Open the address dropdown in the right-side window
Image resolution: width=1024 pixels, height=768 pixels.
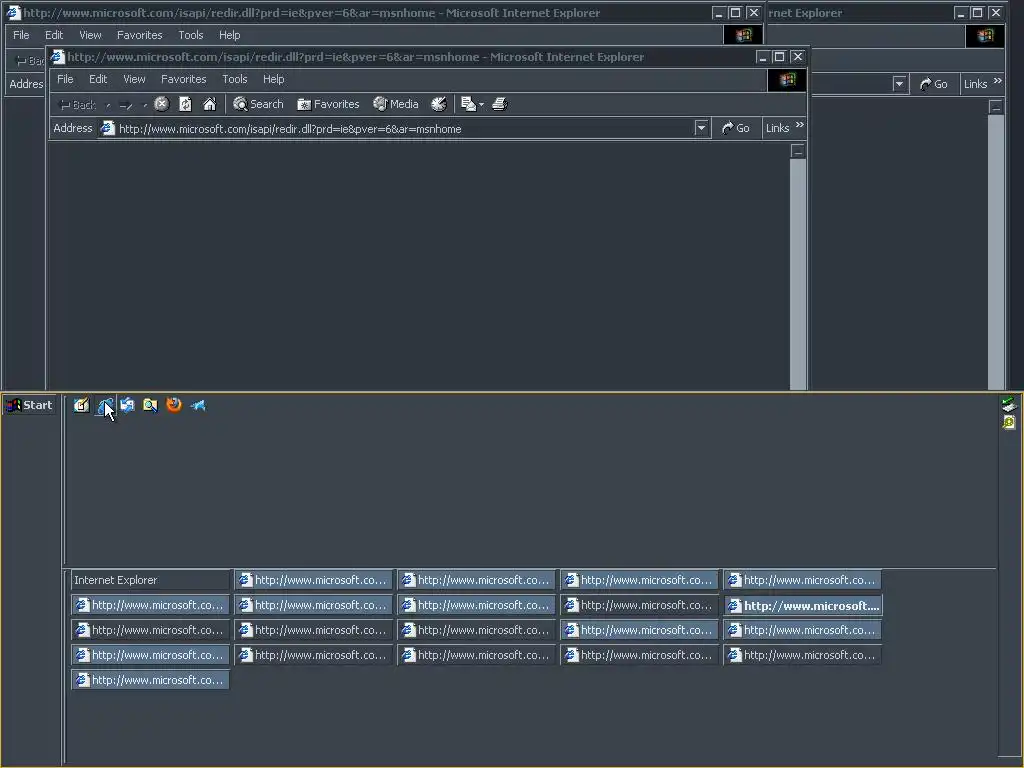coord(900,84)
